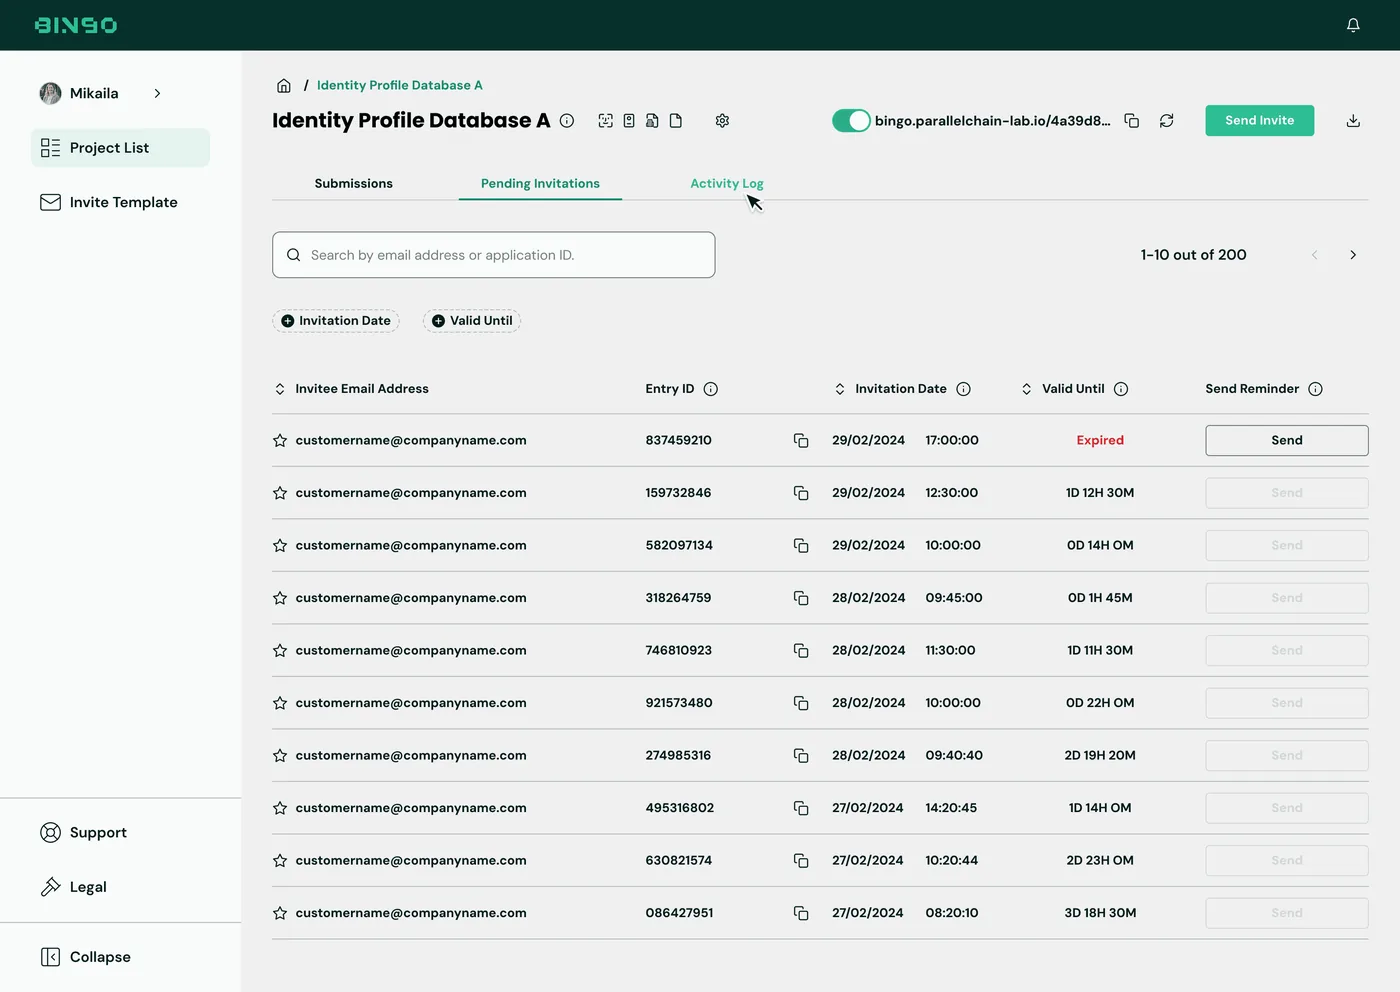Open info icon beside database title
Image resolution: width=1400 pixels, height=992 pixels.
click(x=567, y=121)
